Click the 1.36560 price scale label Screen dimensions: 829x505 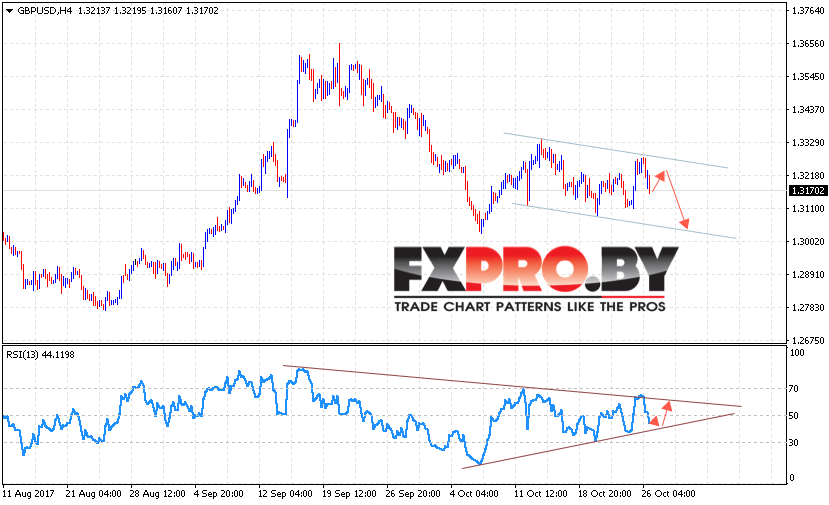(808, 44)
